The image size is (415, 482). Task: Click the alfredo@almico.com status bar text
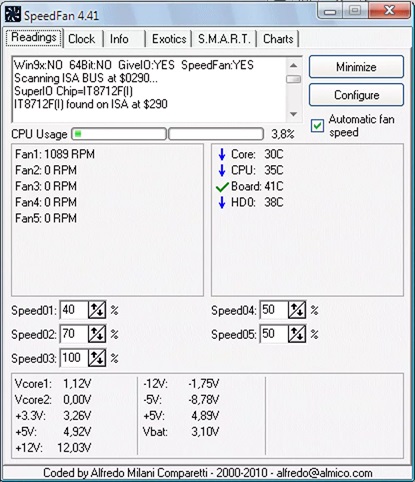(x=324, y=473)
